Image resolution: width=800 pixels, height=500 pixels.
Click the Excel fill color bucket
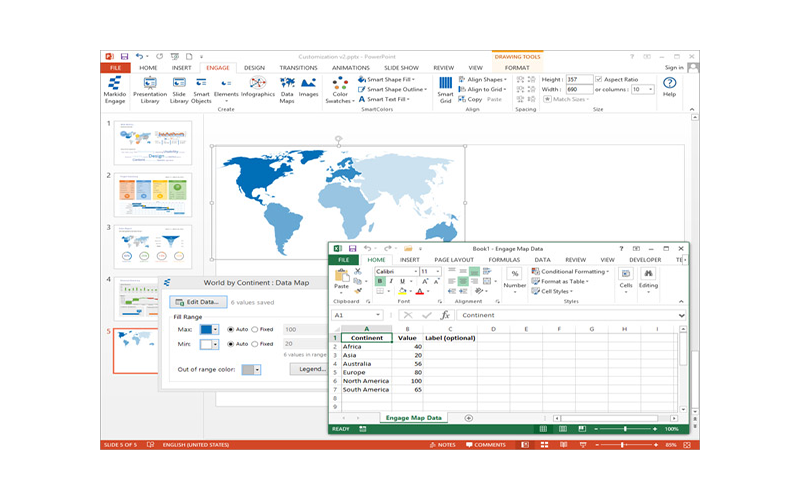coord(403,291)
